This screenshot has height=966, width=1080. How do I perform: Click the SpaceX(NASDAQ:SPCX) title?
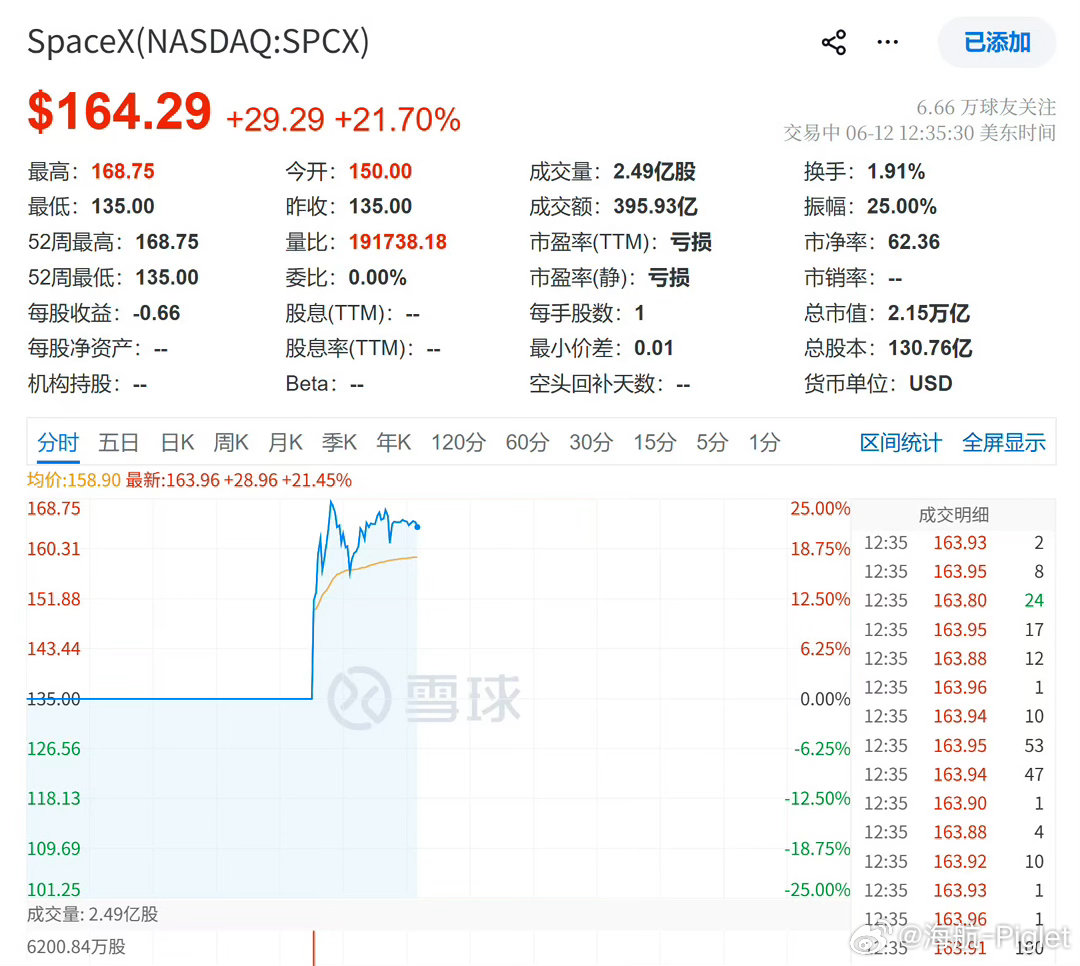click(x=198, y=41)
